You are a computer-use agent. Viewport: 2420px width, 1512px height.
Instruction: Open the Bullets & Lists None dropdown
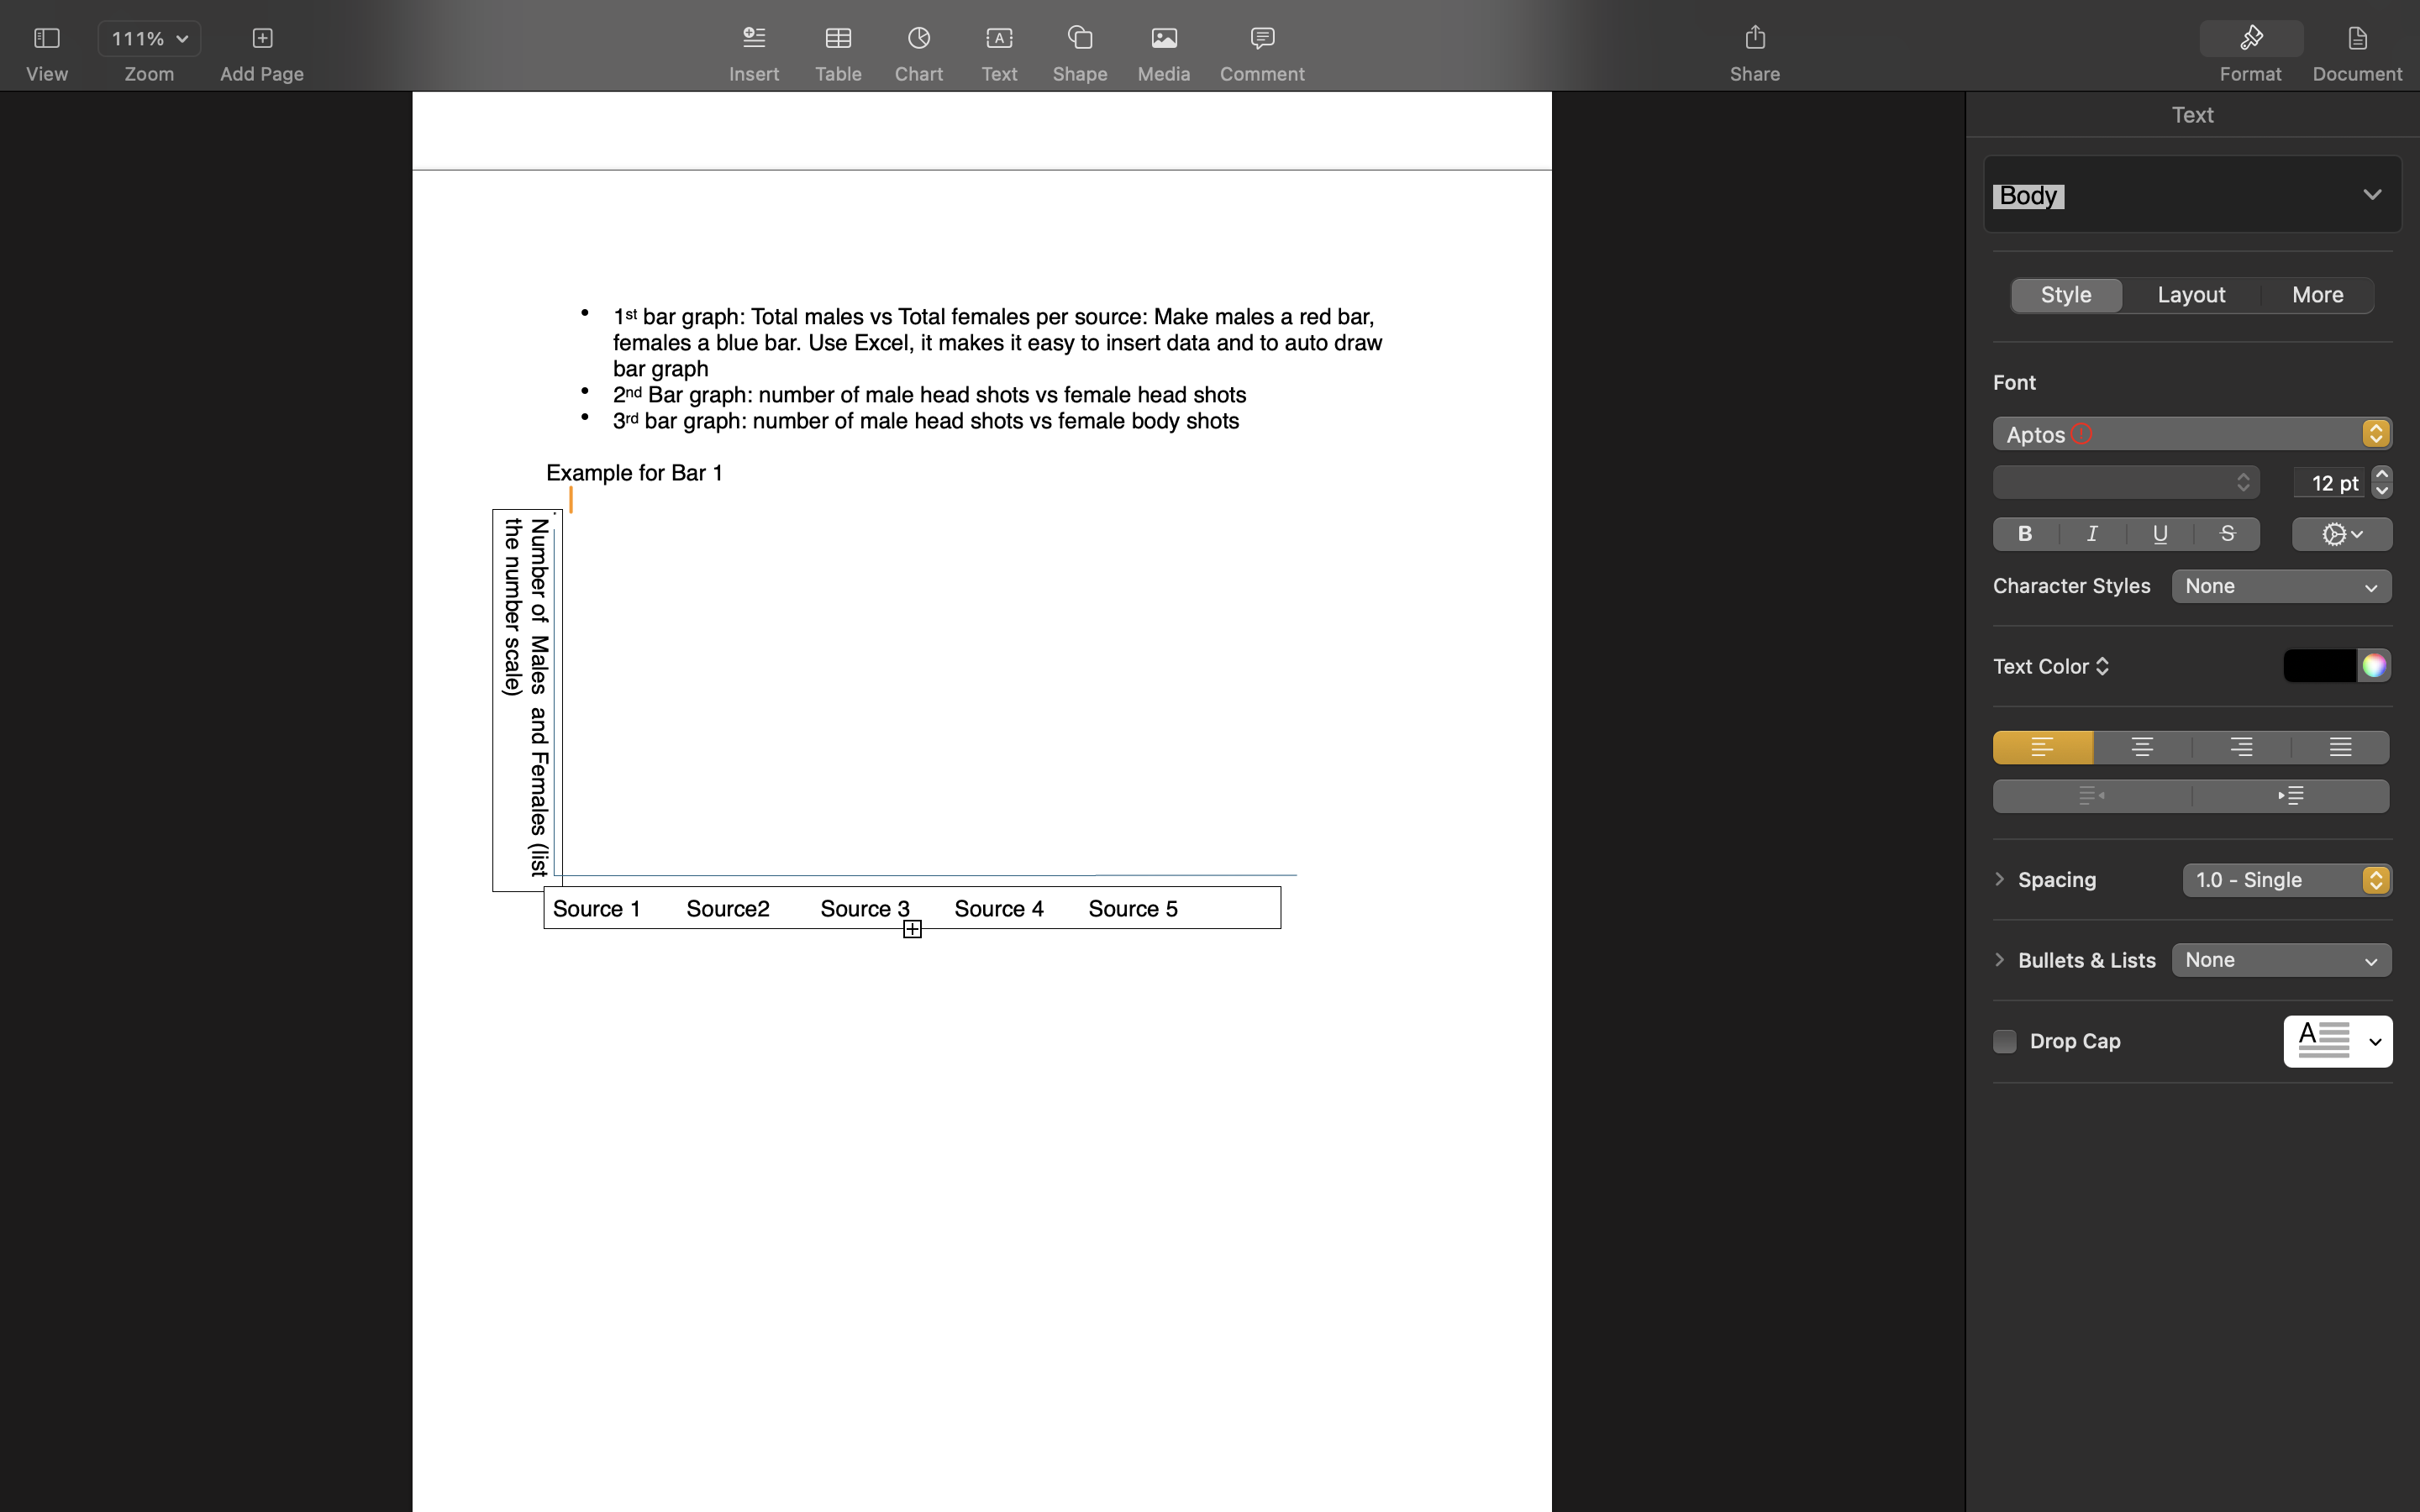tap(2281, 959)
